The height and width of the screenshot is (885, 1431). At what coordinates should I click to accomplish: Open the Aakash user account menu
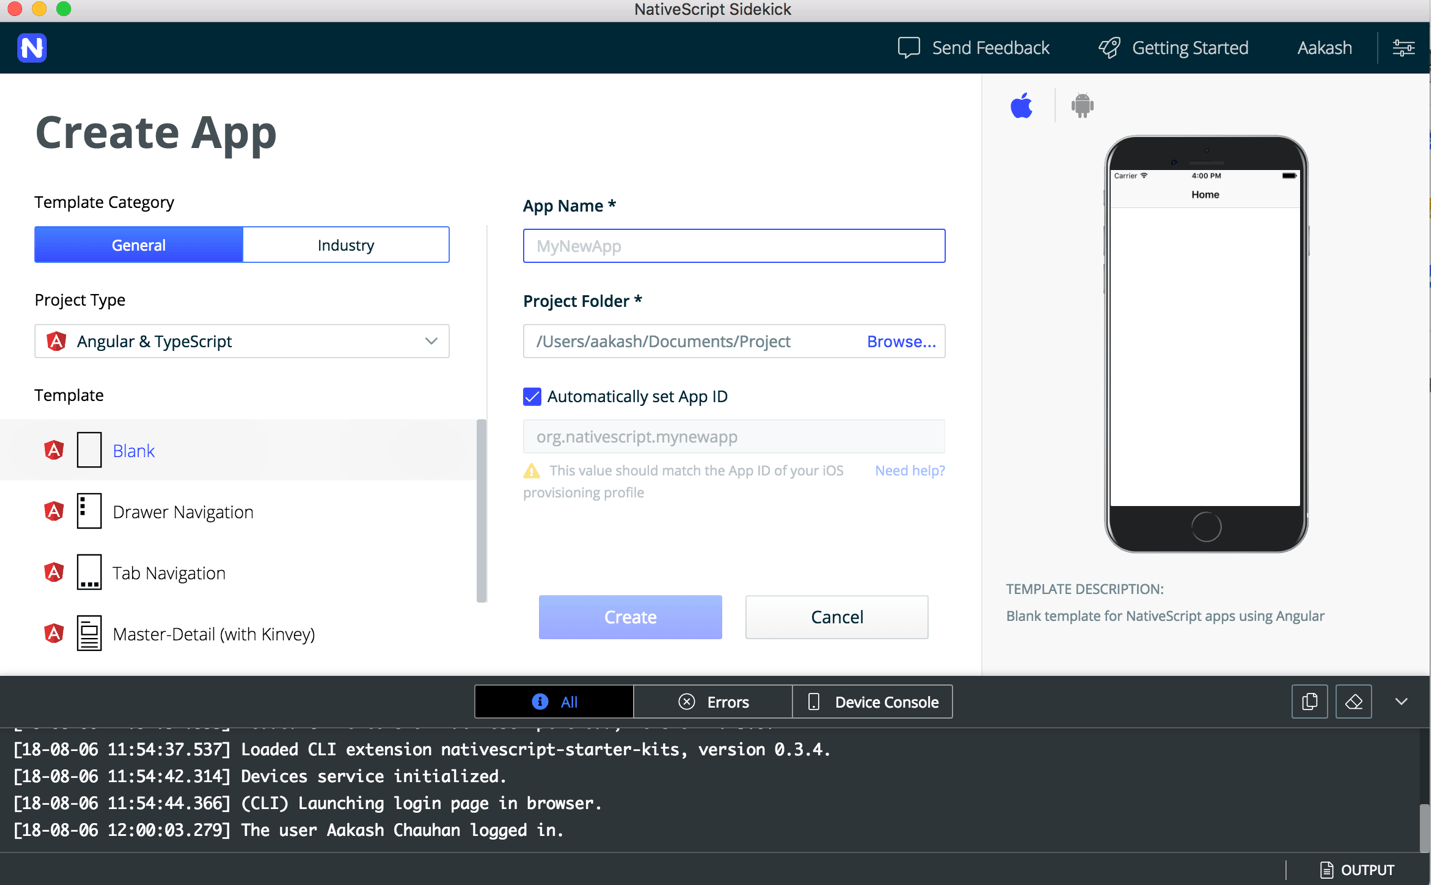coord(1324,48)
